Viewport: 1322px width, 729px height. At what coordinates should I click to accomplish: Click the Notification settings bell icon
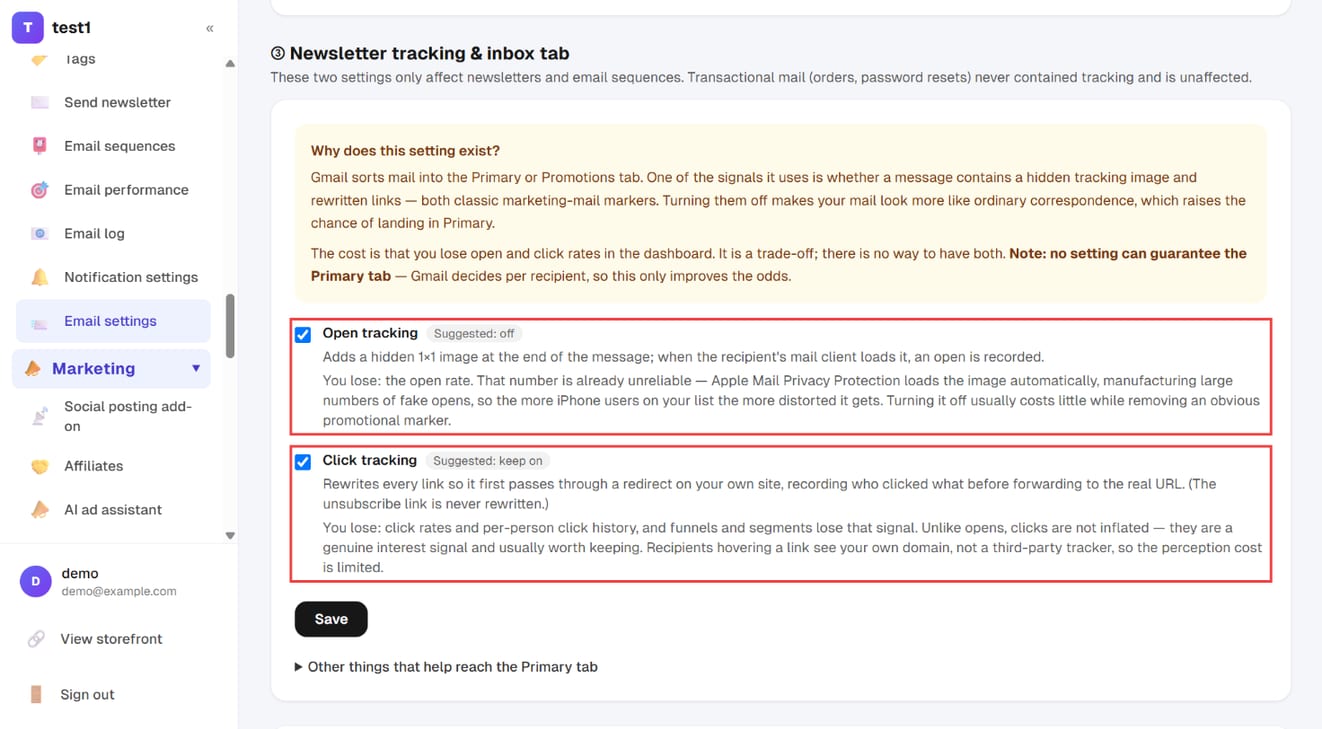pos(39,277)
